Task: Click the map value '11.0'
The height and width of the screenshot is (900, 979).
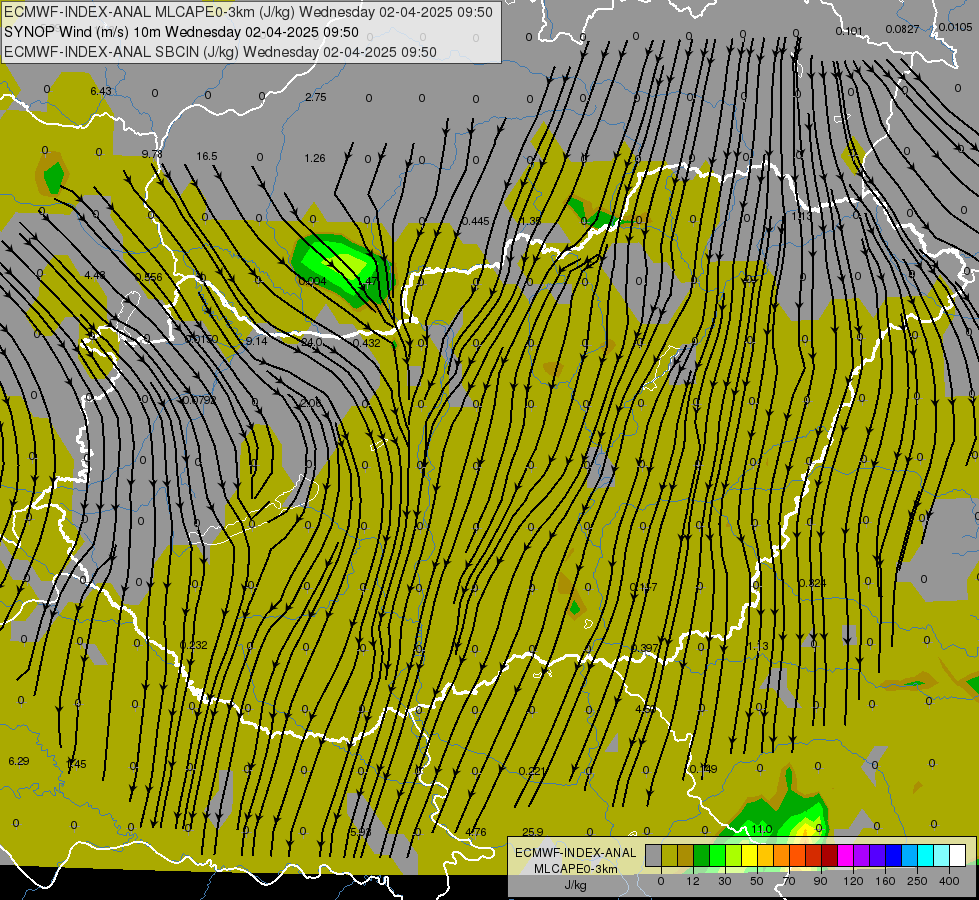Action: tap(762, 829)
